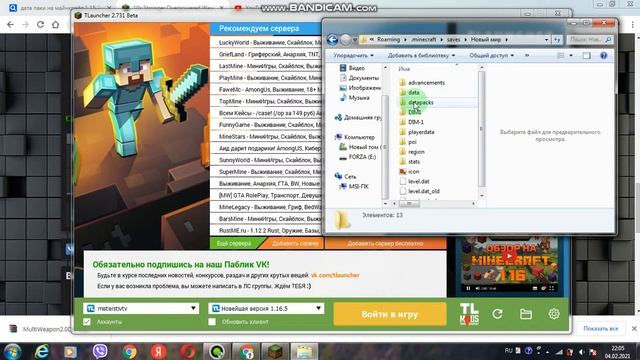
Task: Click the Explorer view mode icon
Action: tap(561, 56)
